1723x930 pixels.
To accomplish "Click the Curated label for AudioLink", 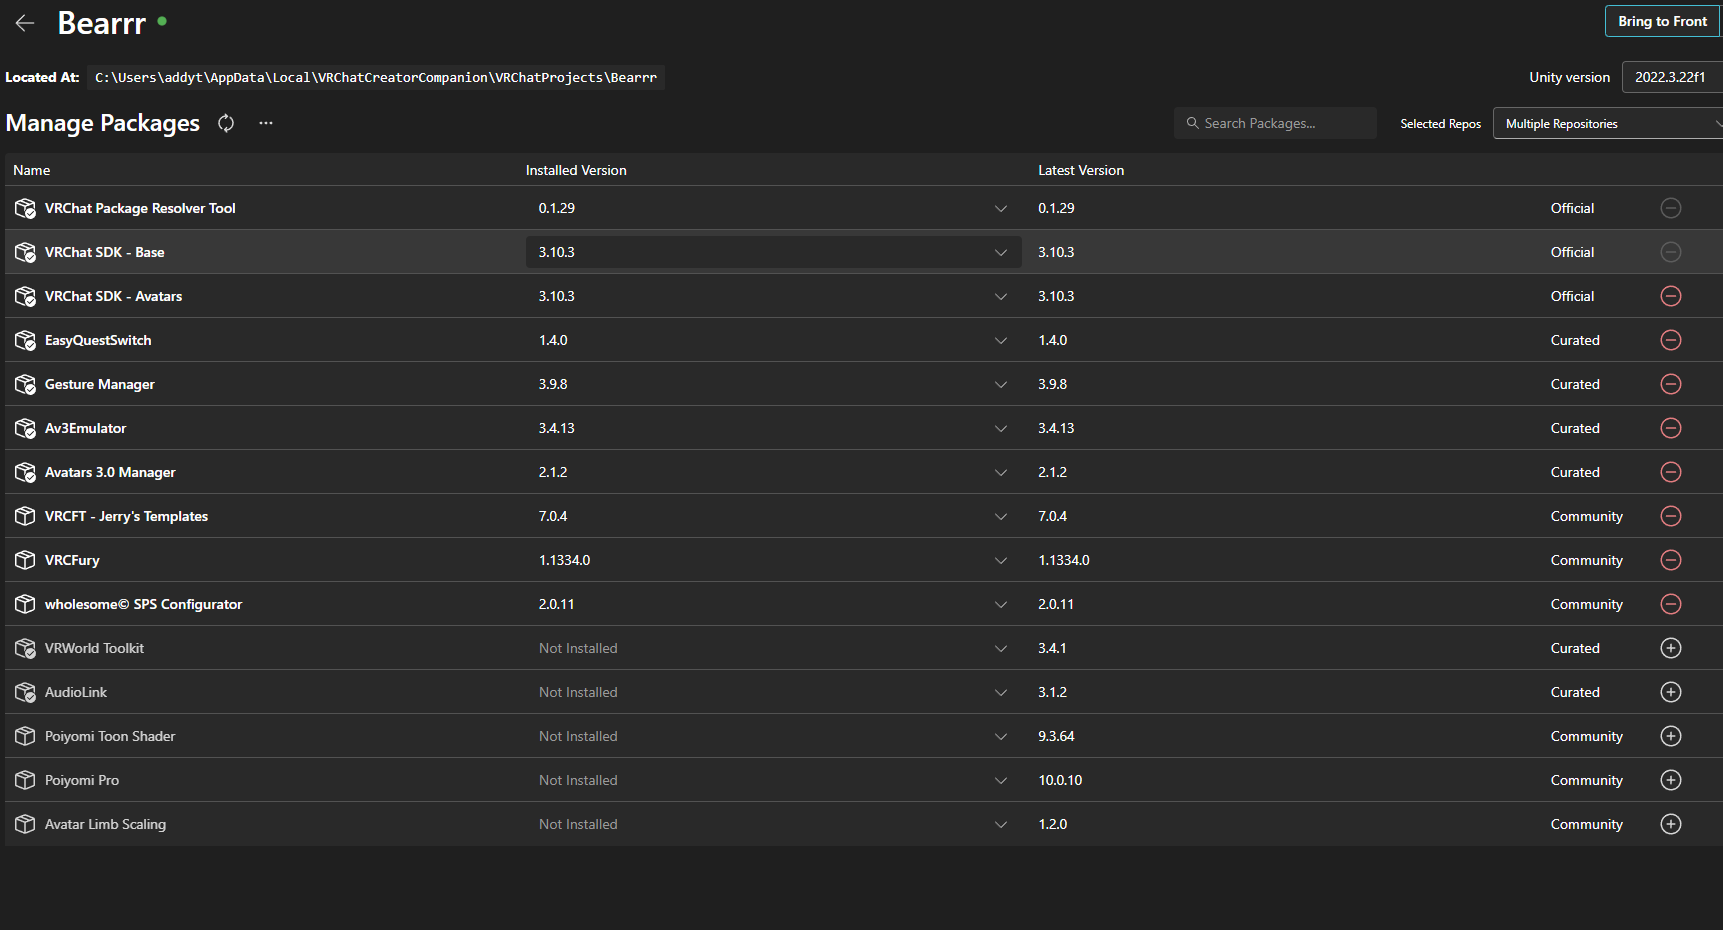I will [x=1575, y=692].
